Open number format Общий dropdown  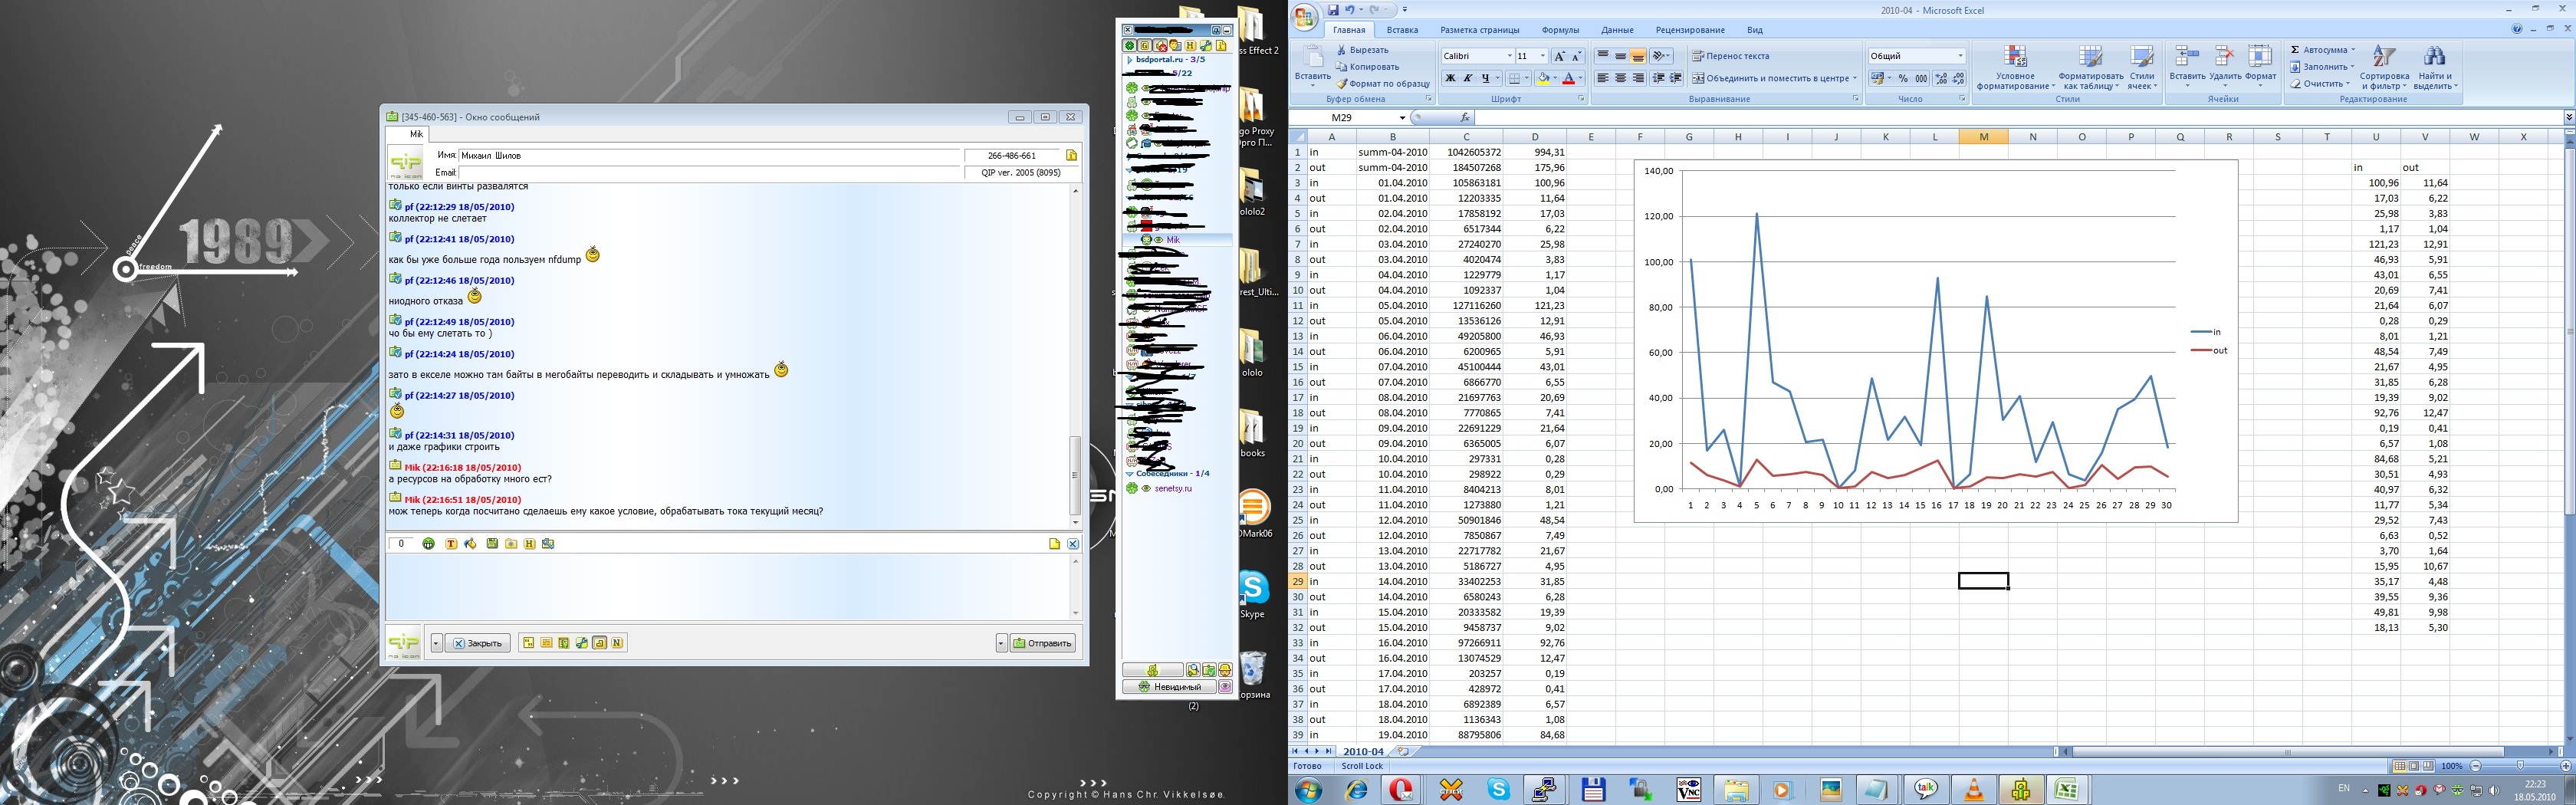click(1960, 56)
